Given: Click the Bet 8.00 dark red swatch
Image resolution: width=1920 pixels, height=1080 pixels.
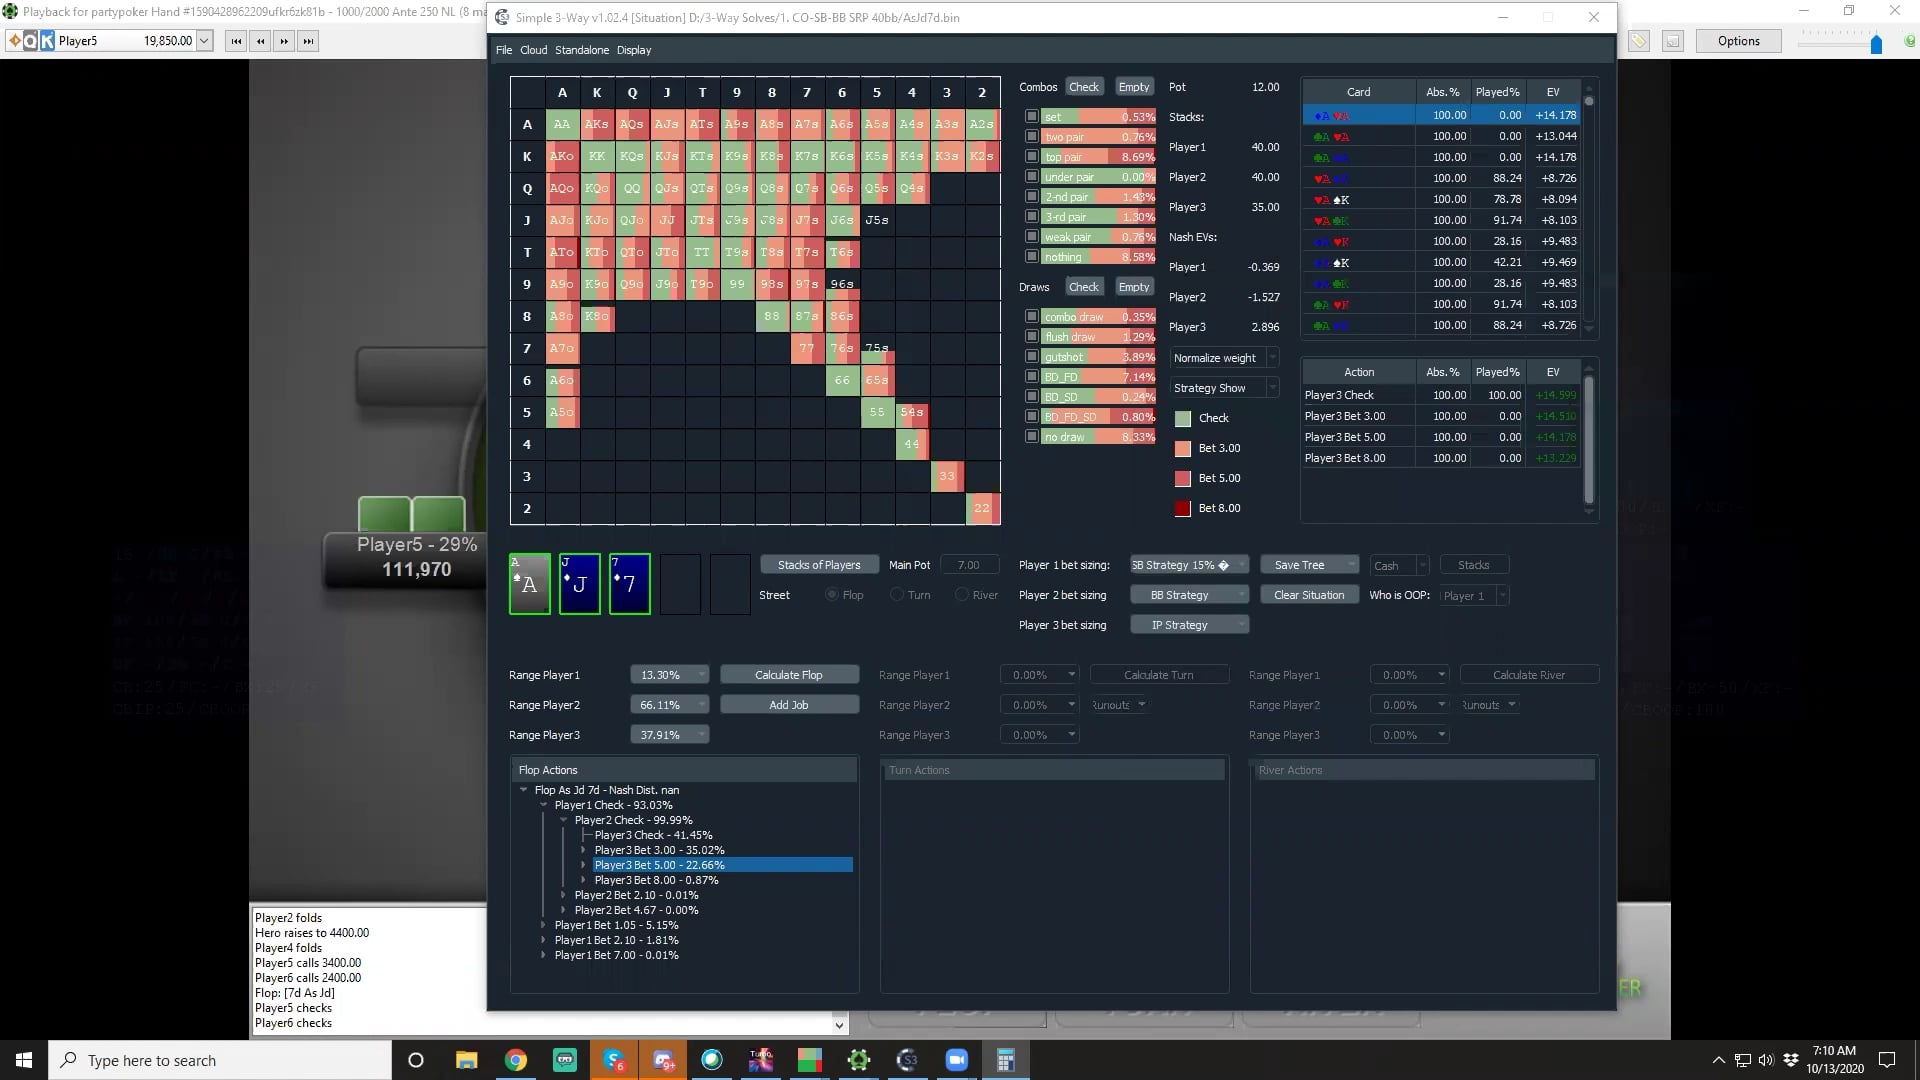Looking at the screenshot, I should 1182,508.
